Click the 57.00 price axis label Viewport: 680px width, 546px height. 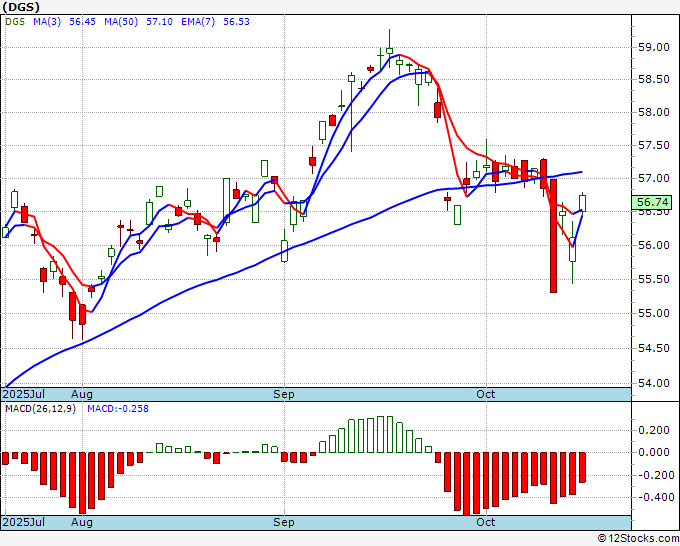(654, 178)
